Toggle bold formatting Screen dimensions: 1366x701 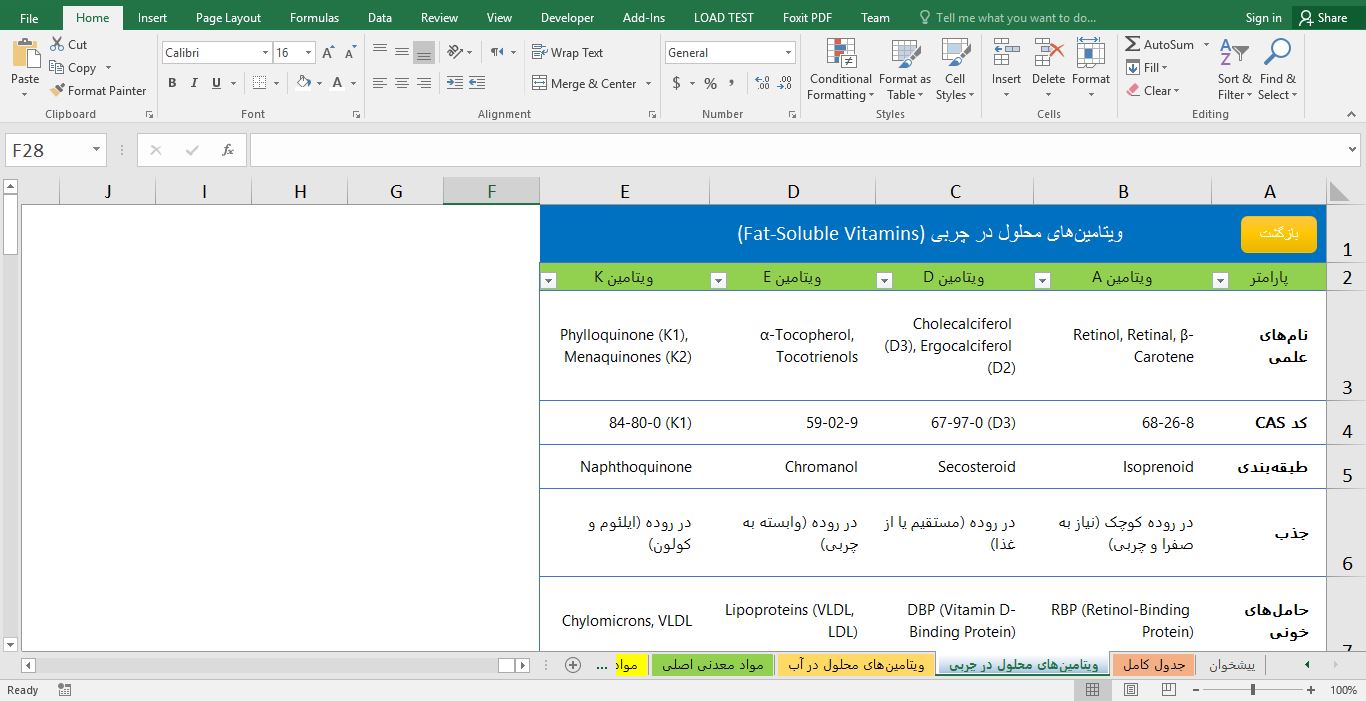click(171, 83)
